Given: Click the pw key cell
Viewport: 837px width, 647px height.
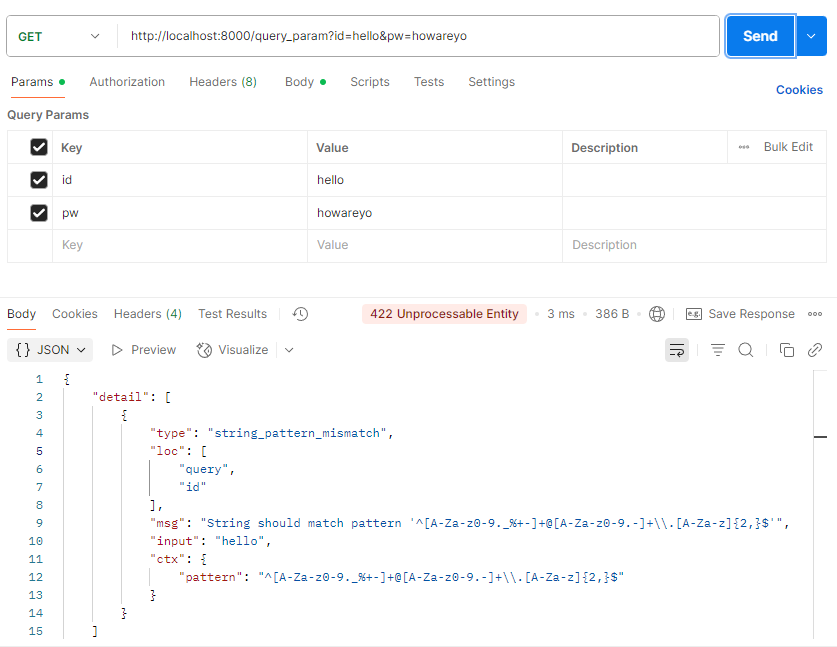Looking at the screenshot, I should [180, 213].
